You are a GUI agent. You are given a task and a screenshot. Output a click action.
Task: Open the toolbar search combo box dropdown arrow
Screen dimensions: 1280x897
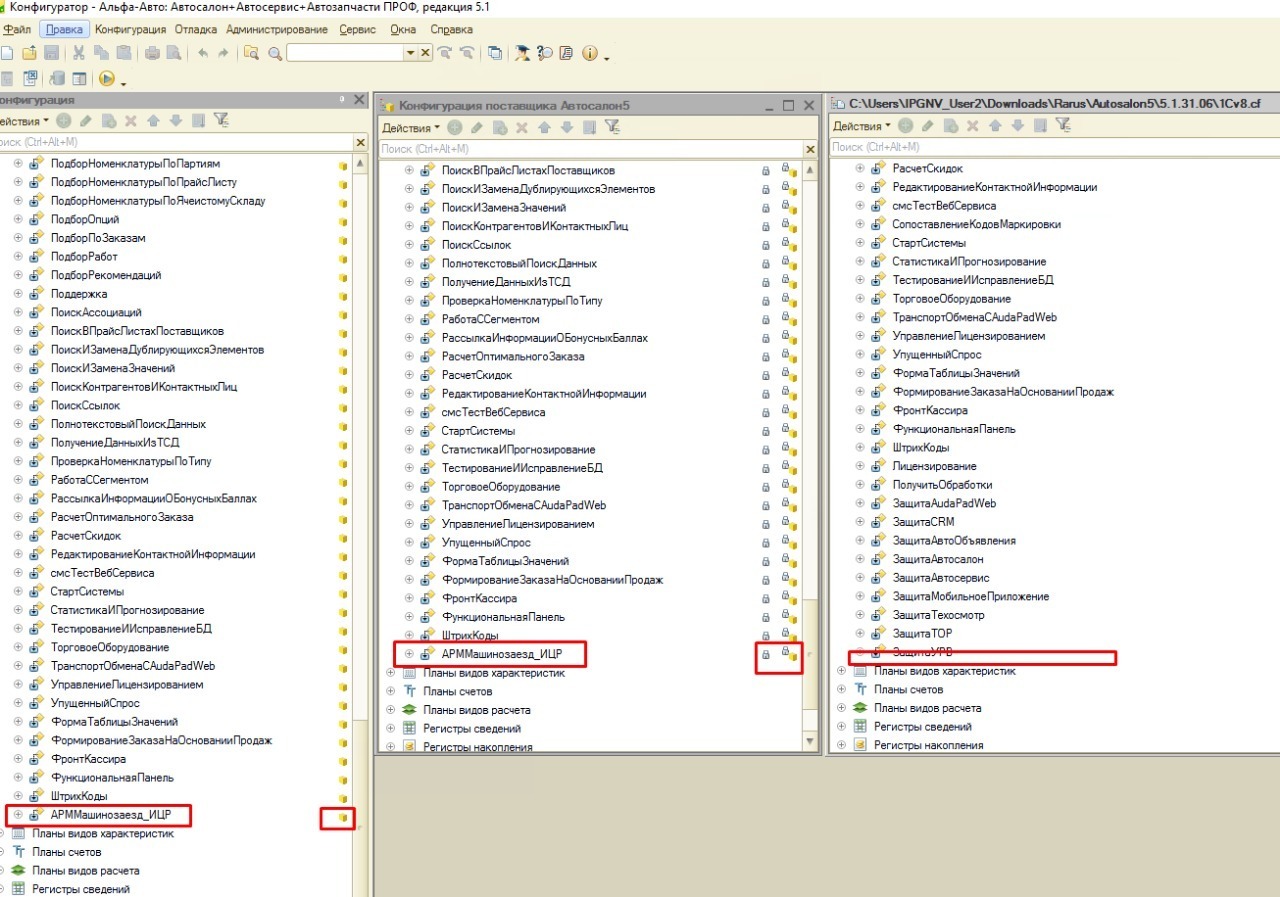click(x=410, y=53)
